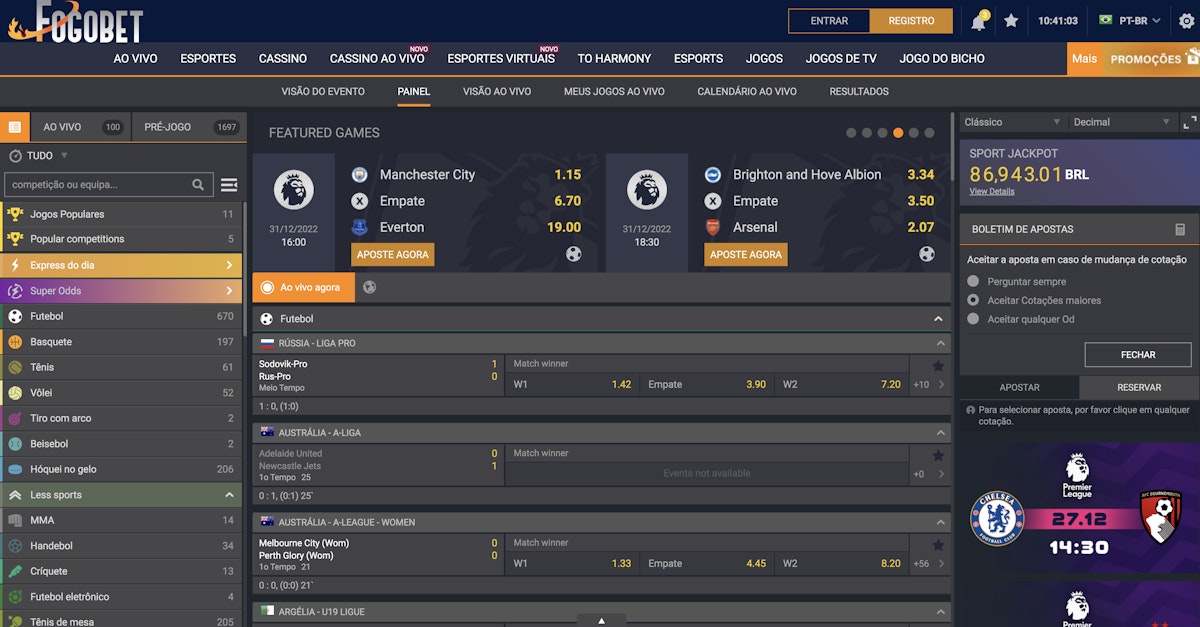Screen dimensions: 1200x627
Task: Switch sidebar to PRÉ-JOGO mode
Action: (x=190, y=127)
